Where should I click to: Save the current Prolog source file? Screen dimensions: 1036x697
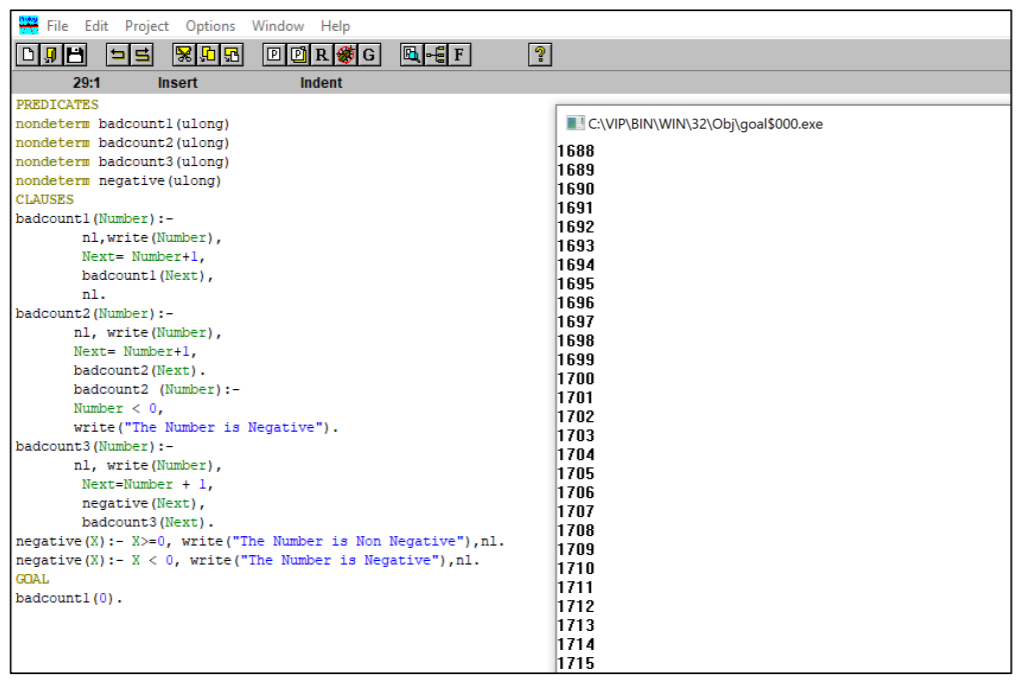tap(75, 54)
